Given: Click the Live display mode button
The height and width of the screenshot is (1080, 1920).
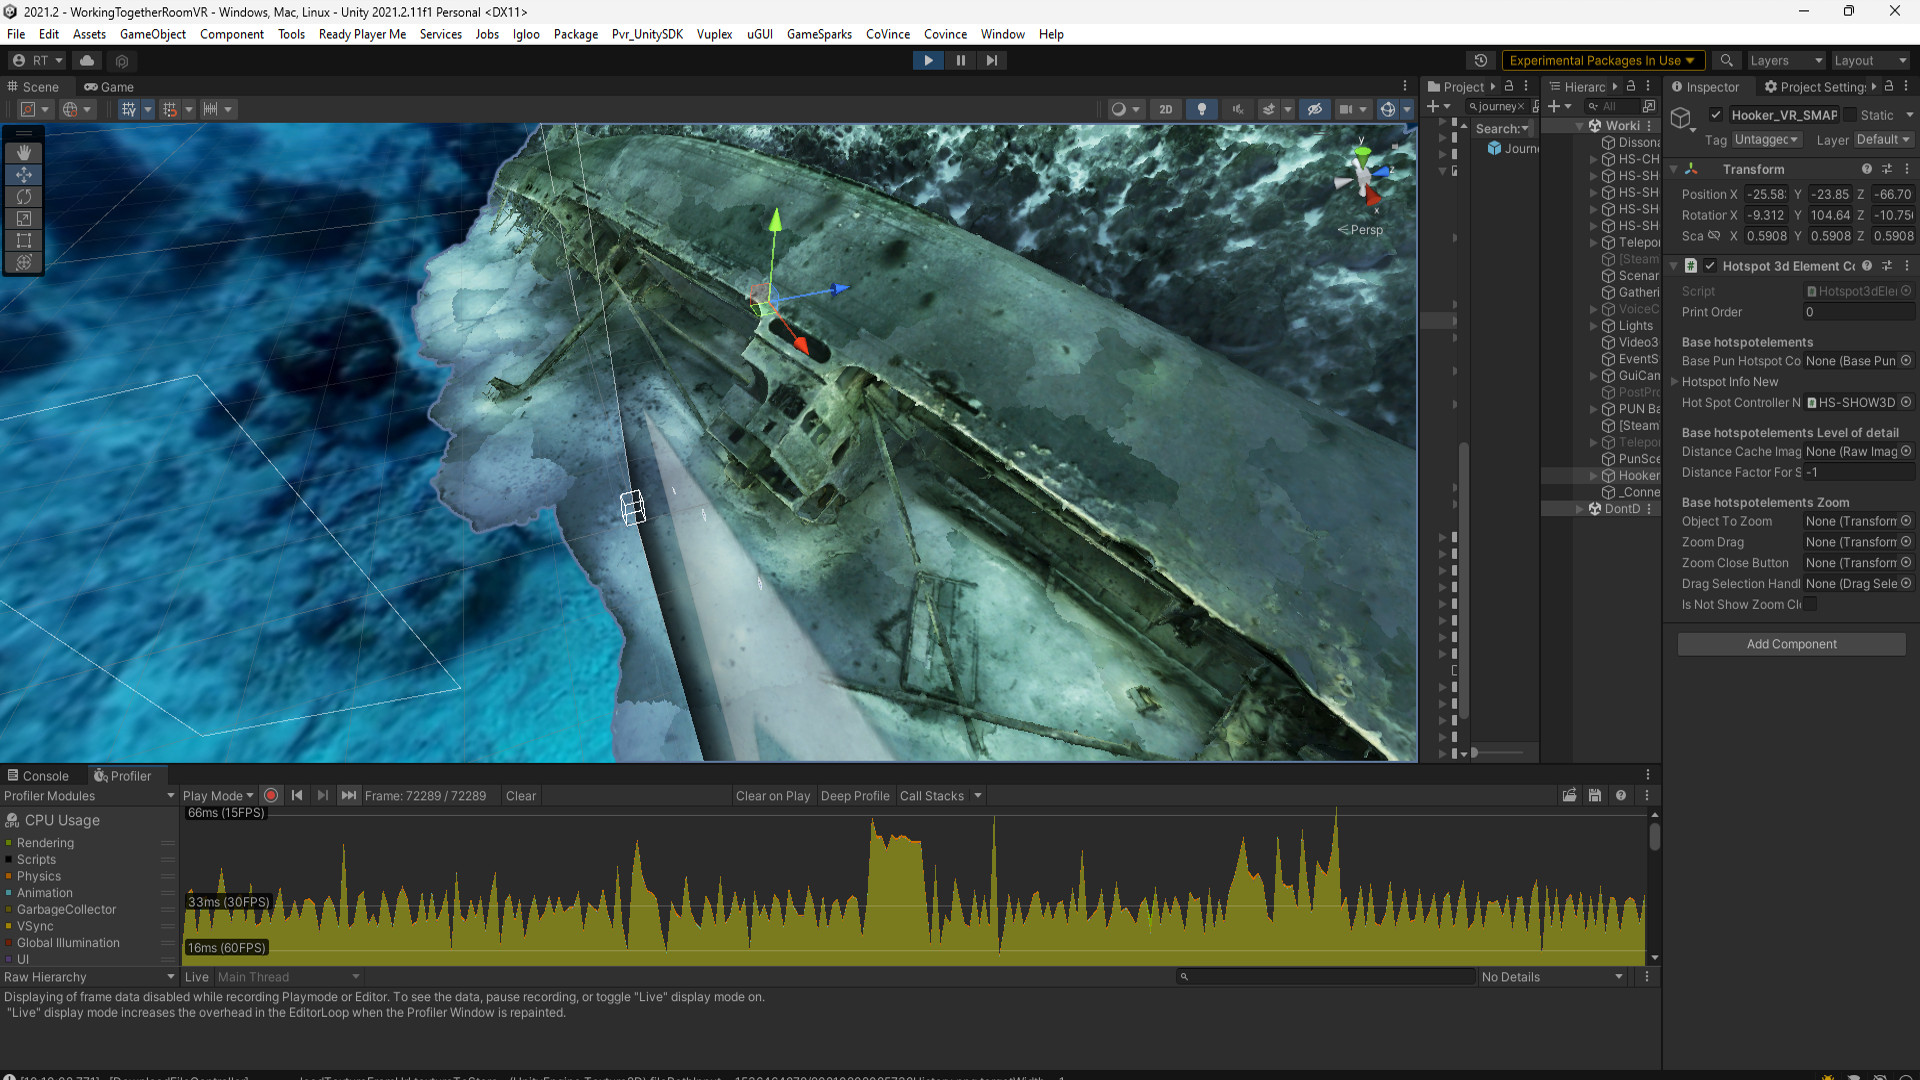Looking at the screenshot, I should [x=196, y=977].
